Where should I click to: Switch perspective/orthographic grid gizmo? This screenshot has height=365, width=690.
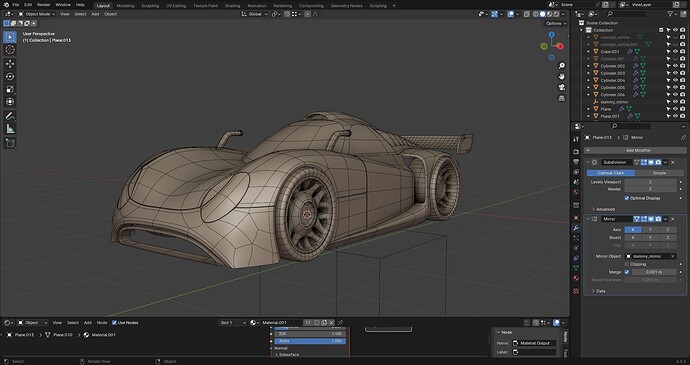pos(562,99)
